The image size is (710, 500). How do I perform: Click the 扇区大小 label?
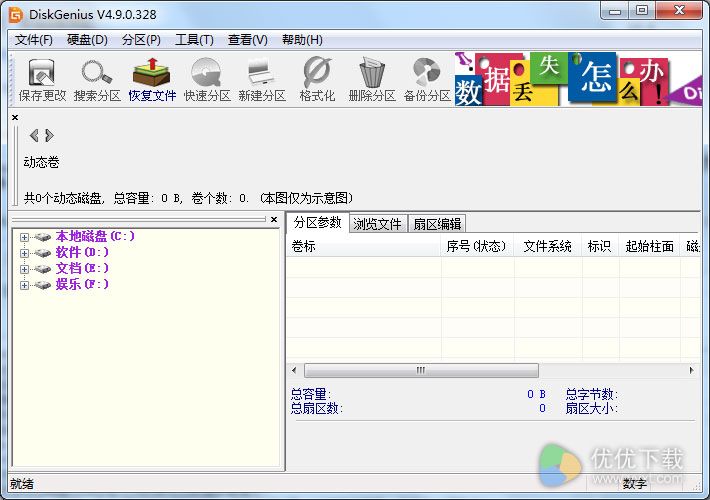point(591,409)
